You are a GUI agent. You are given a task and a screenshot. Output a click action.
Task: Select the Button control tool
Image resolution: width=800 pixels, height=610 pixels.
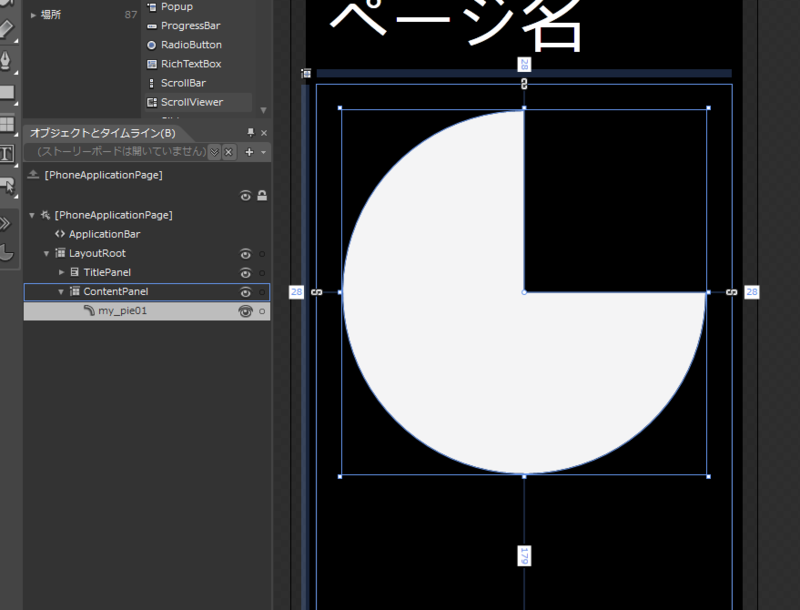click(x=7, y=186)
